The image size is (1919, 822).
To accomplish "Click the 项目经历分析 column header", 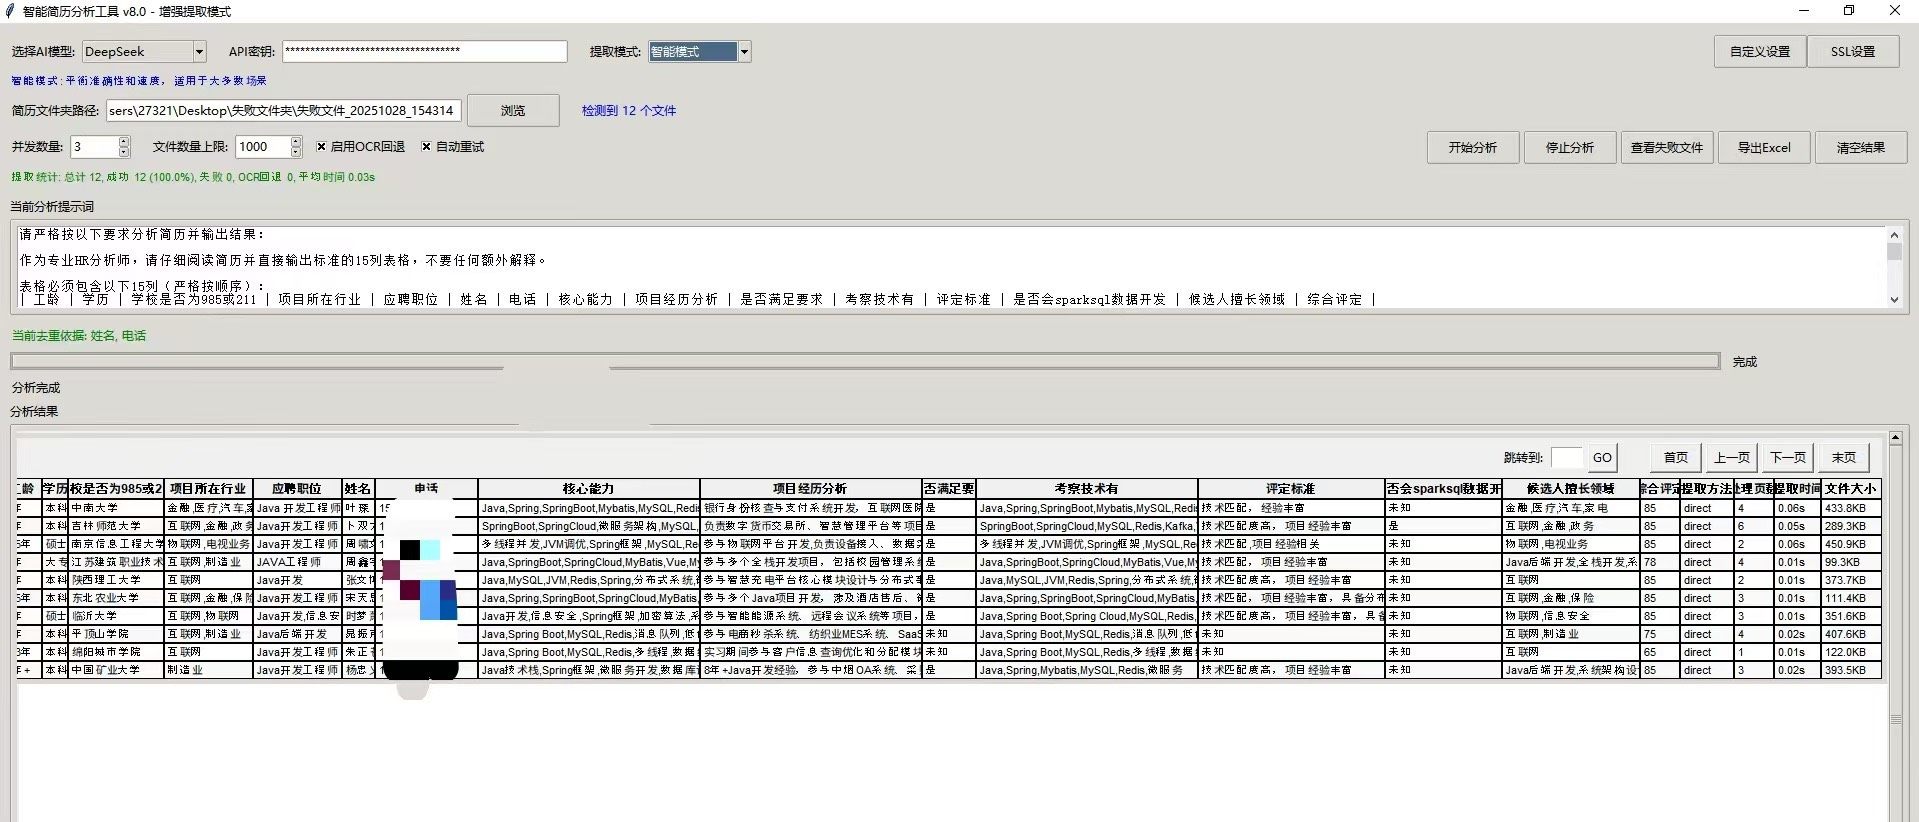I will point(810,489).
